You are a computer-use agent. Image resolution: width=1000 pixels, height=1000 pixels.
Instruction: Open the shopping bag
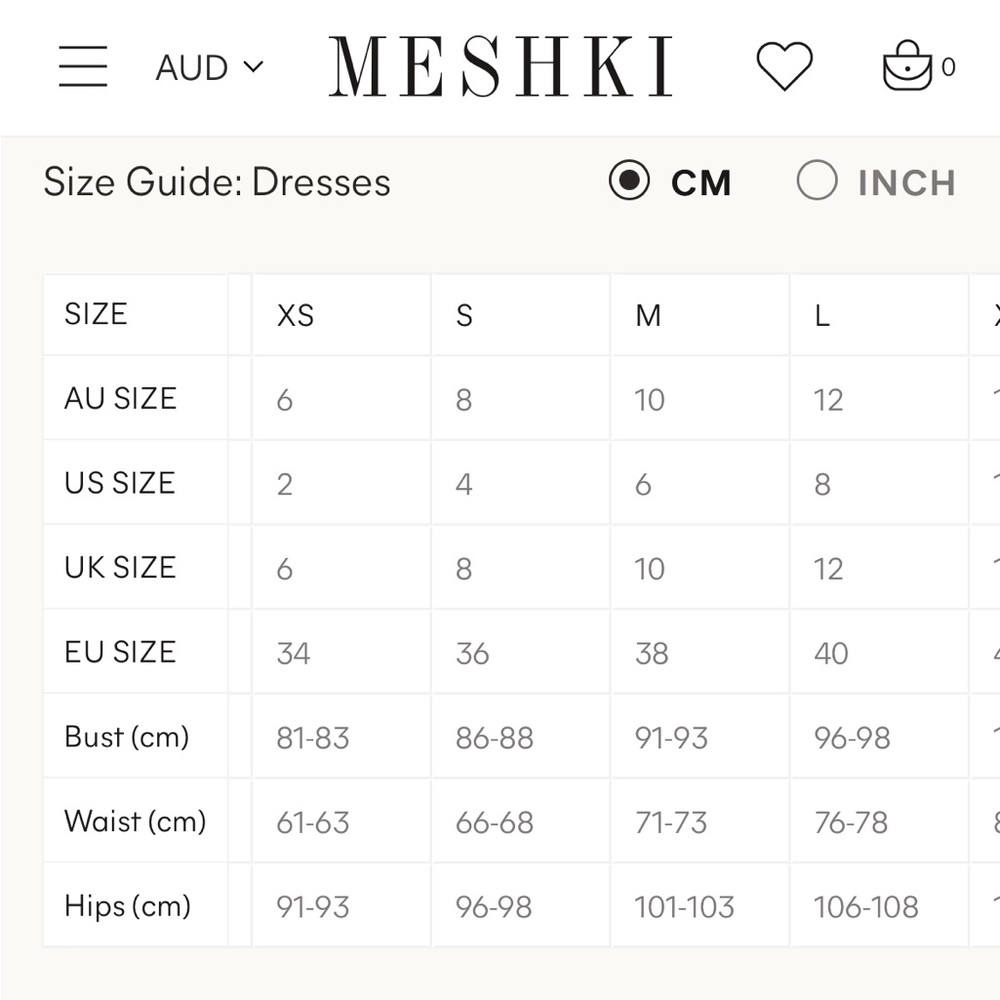[908, 68]
